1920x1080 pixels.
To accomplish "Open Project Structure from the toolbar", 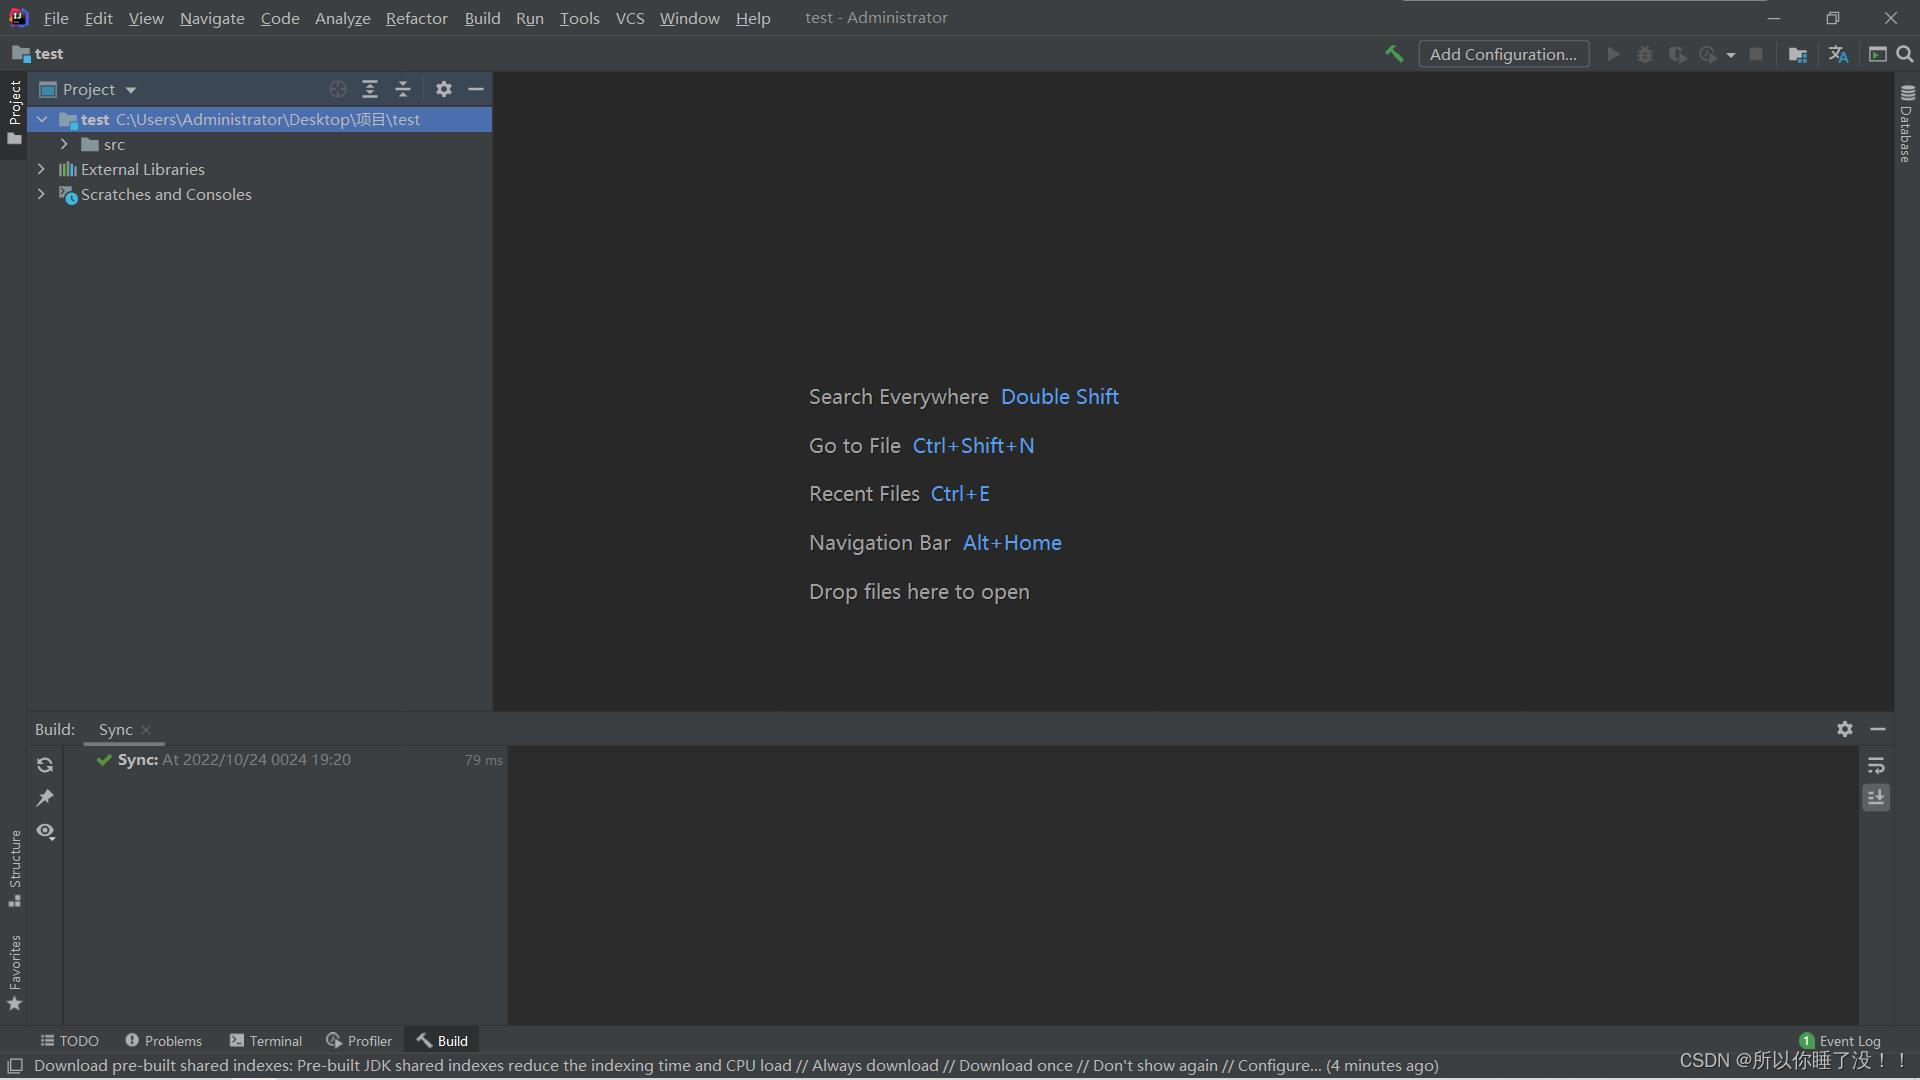I will tap(1797, 55).
